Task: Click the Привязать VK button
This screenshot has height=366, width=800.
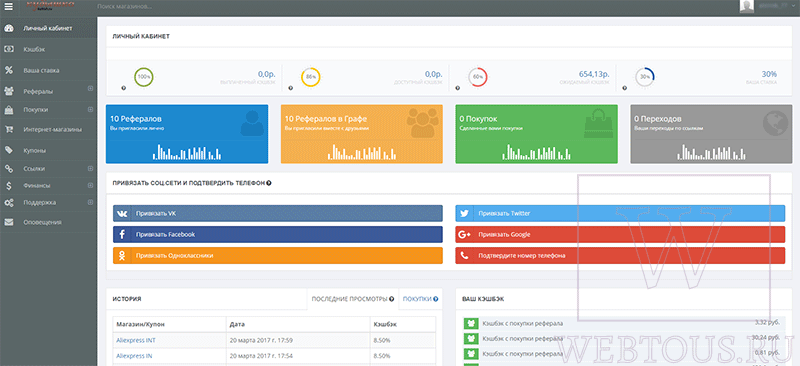Action: point(278,213)
